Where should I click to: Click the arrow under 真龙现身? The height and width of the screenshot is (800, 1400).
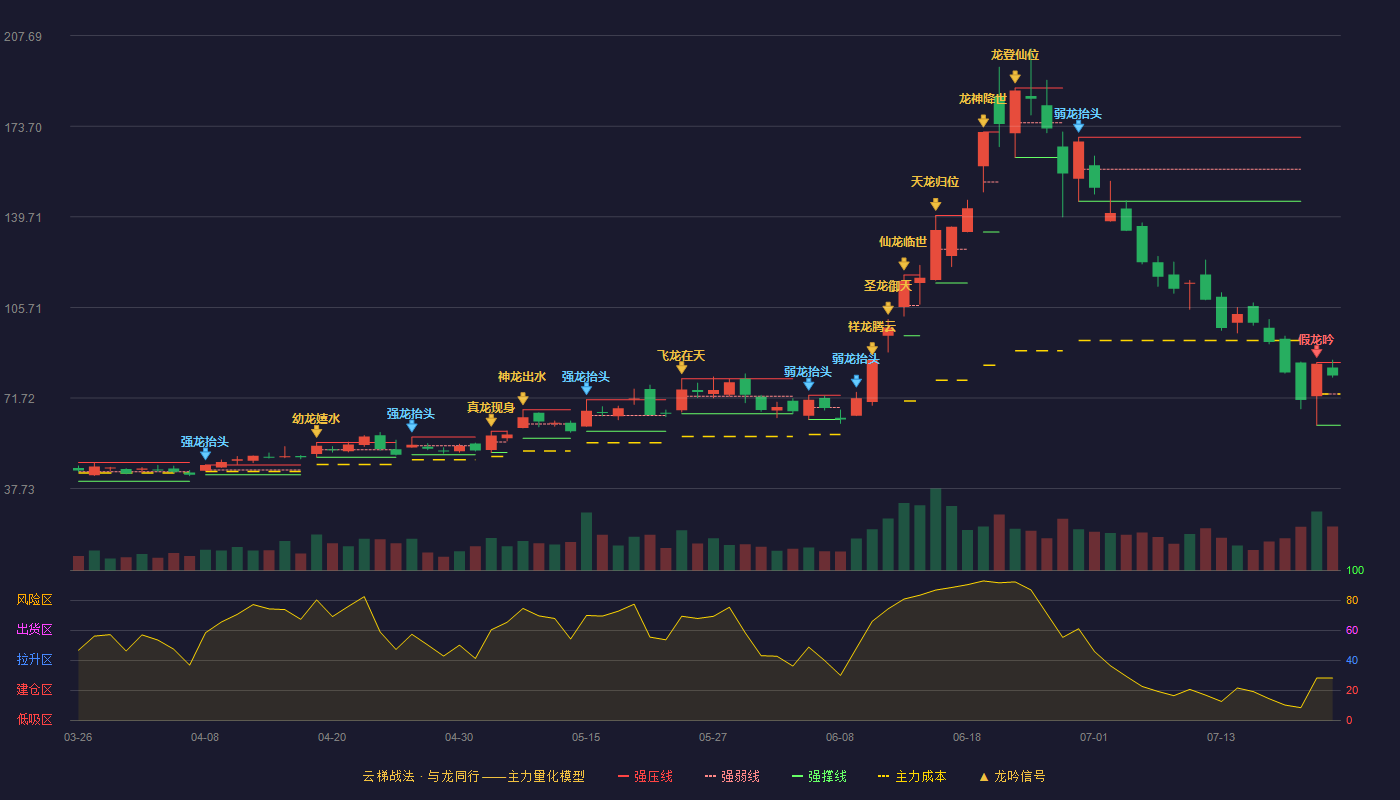point(491,420)
